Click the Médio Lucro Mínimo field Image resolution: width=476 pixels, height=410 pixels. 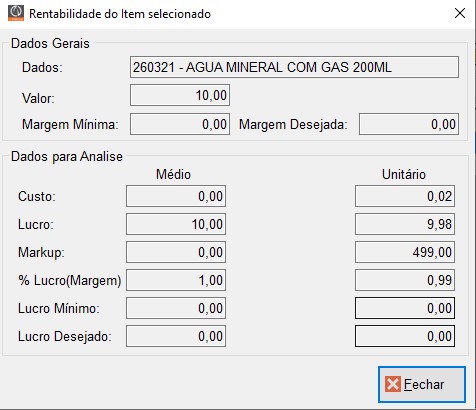tap(176, 308)
